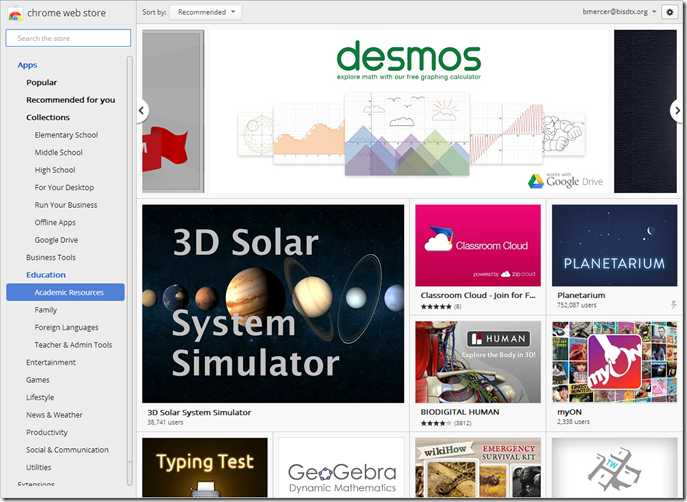
Task: Select For Your Desktop collection
Action: click(64, 187)
